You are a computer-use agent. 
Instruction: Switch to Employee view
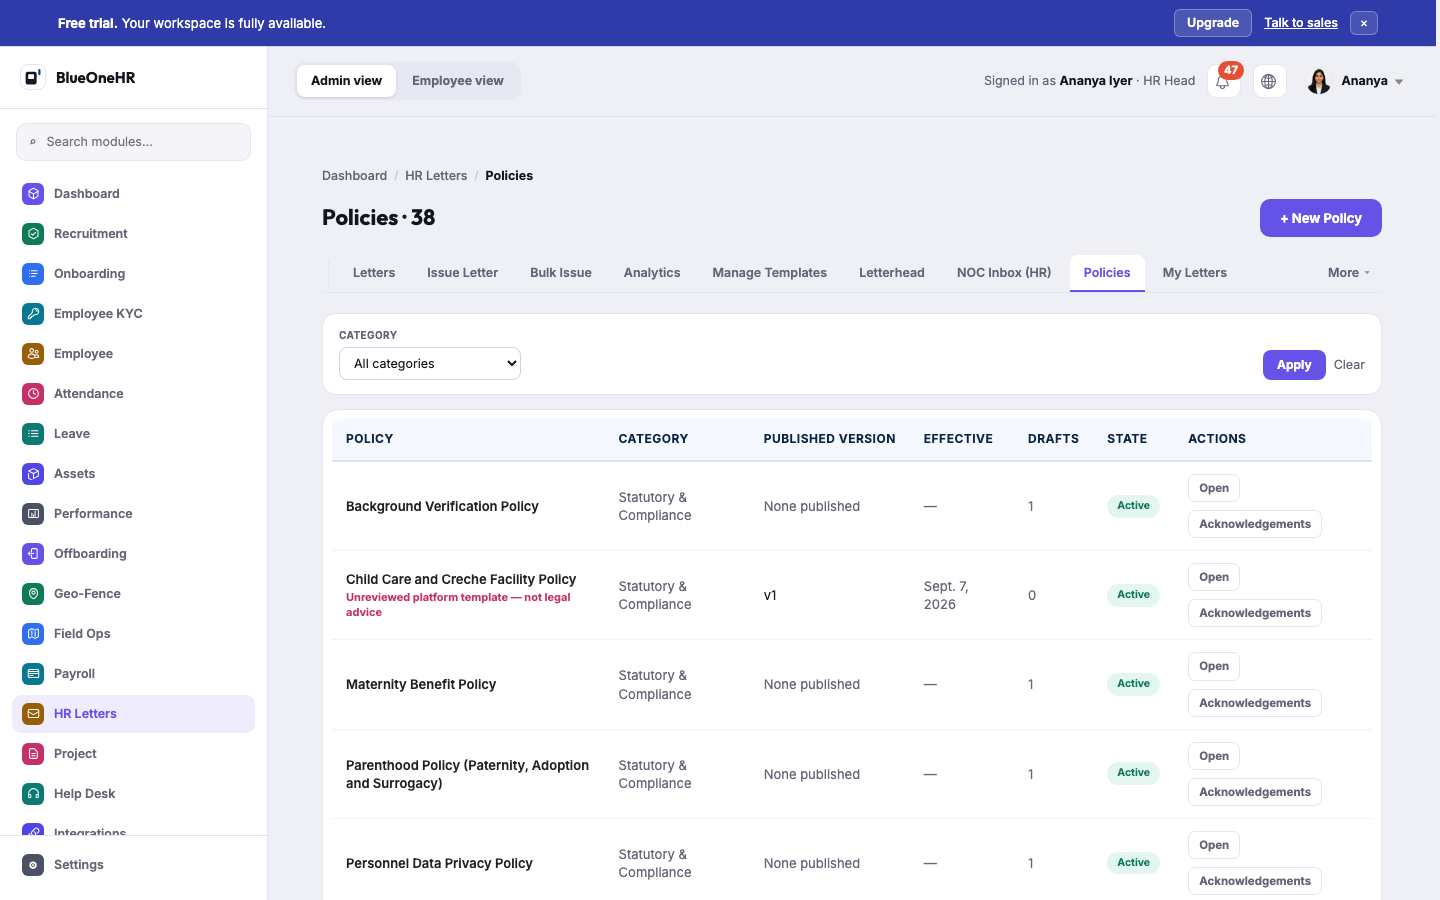click(x=458, y=81)
